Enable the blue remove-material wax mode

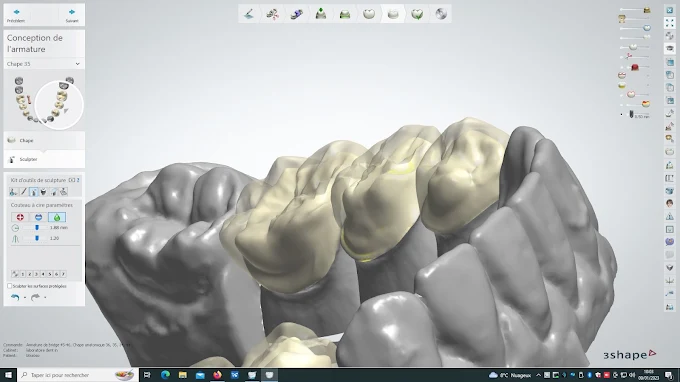(x=39, y=217)
